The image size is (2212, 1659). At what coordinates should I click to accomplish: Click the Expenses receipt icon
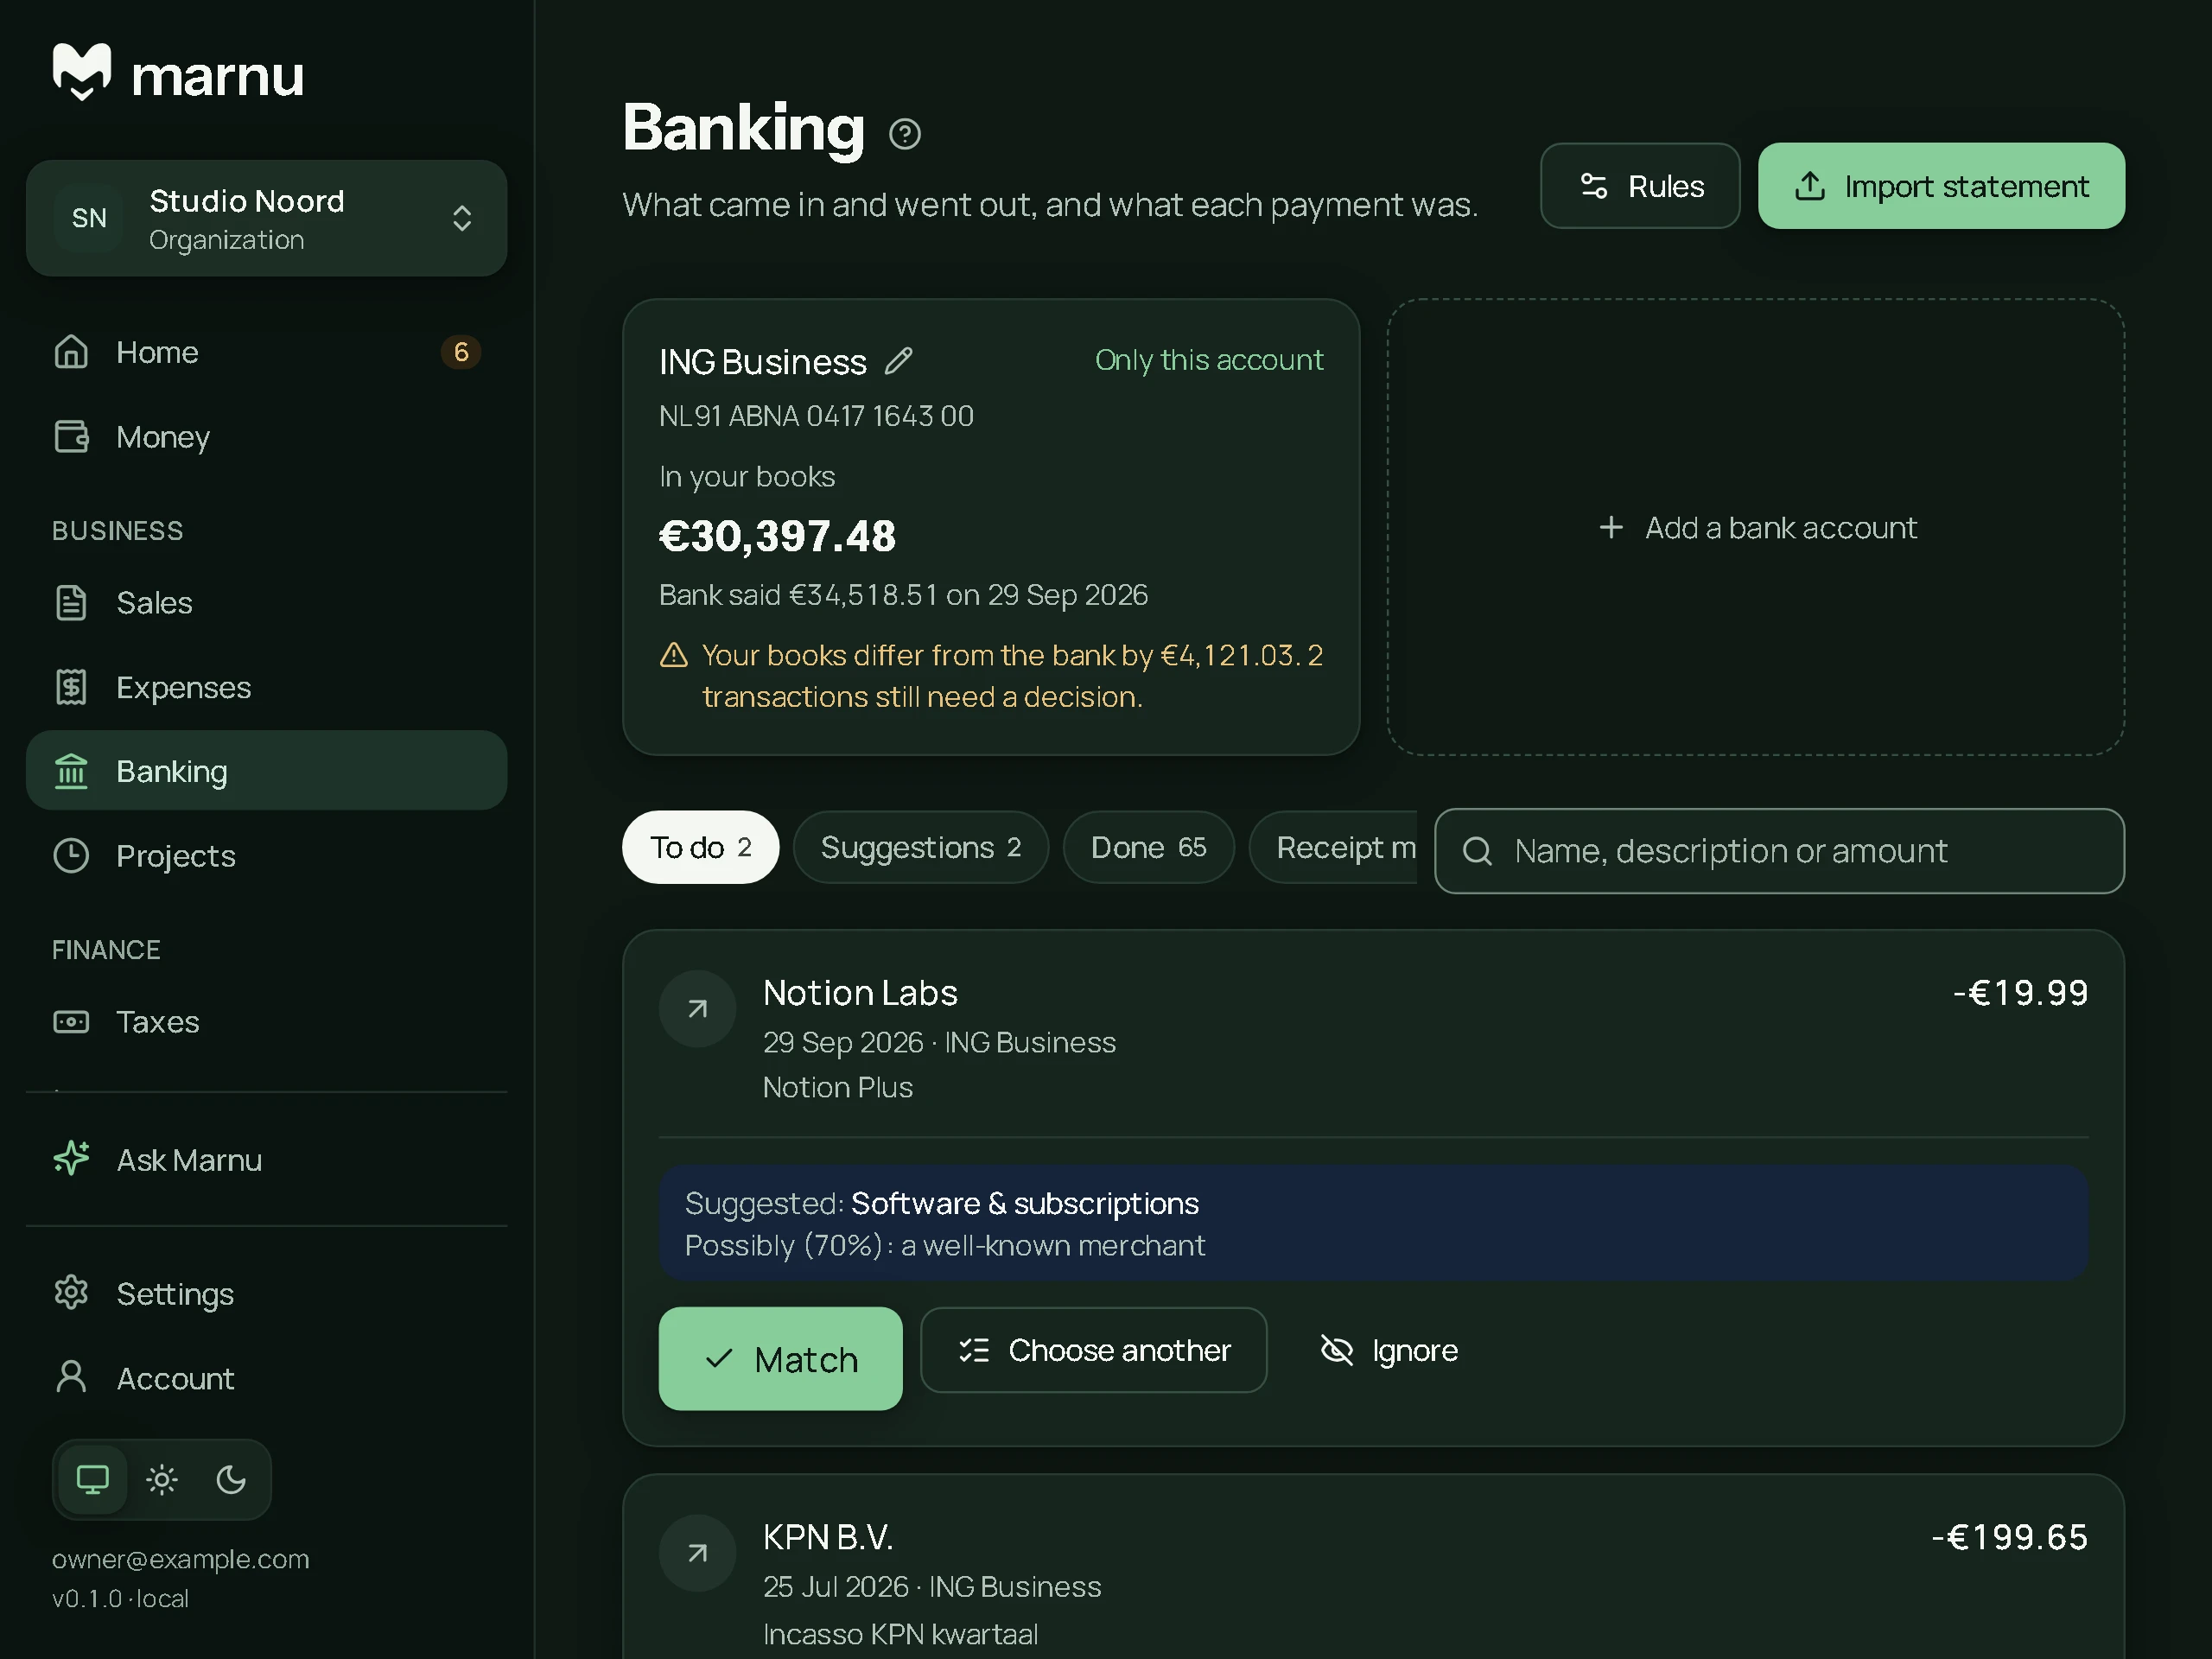(x=71, y=687)
